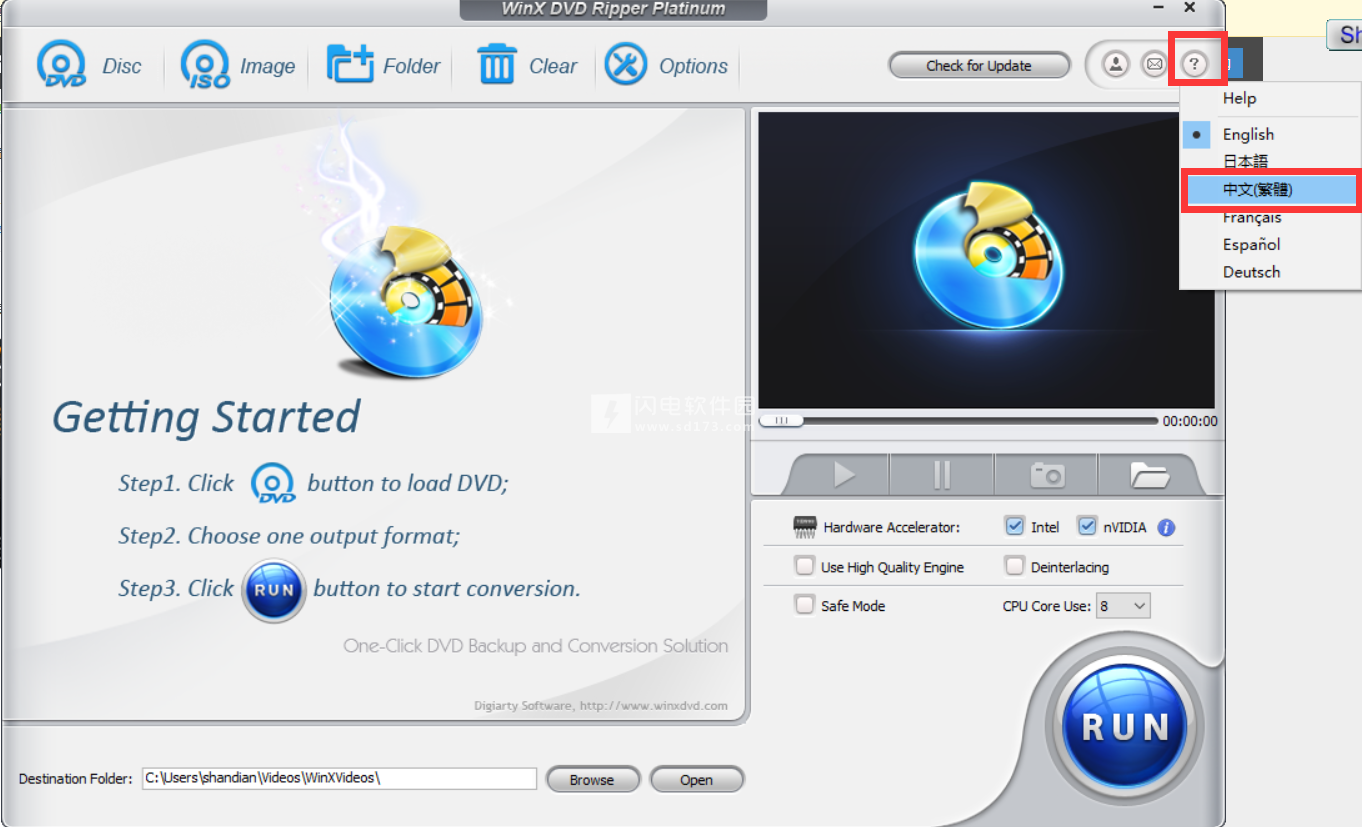Enable the Deinterlacing checkbox
Viewport: 1362px width, 827px height.
click(x=1015, y=566)
